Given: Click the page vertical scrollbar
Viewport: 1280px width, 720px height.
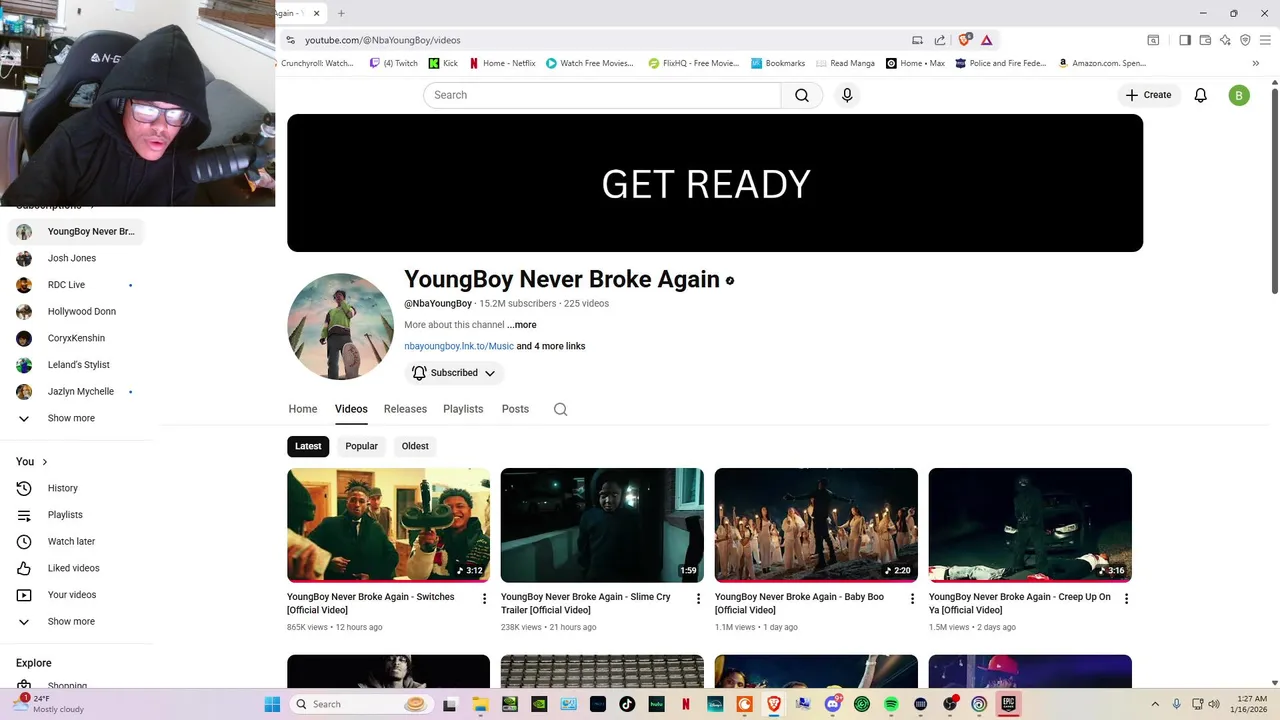Looking at the screenshot, I should [x=1275, y=190].
